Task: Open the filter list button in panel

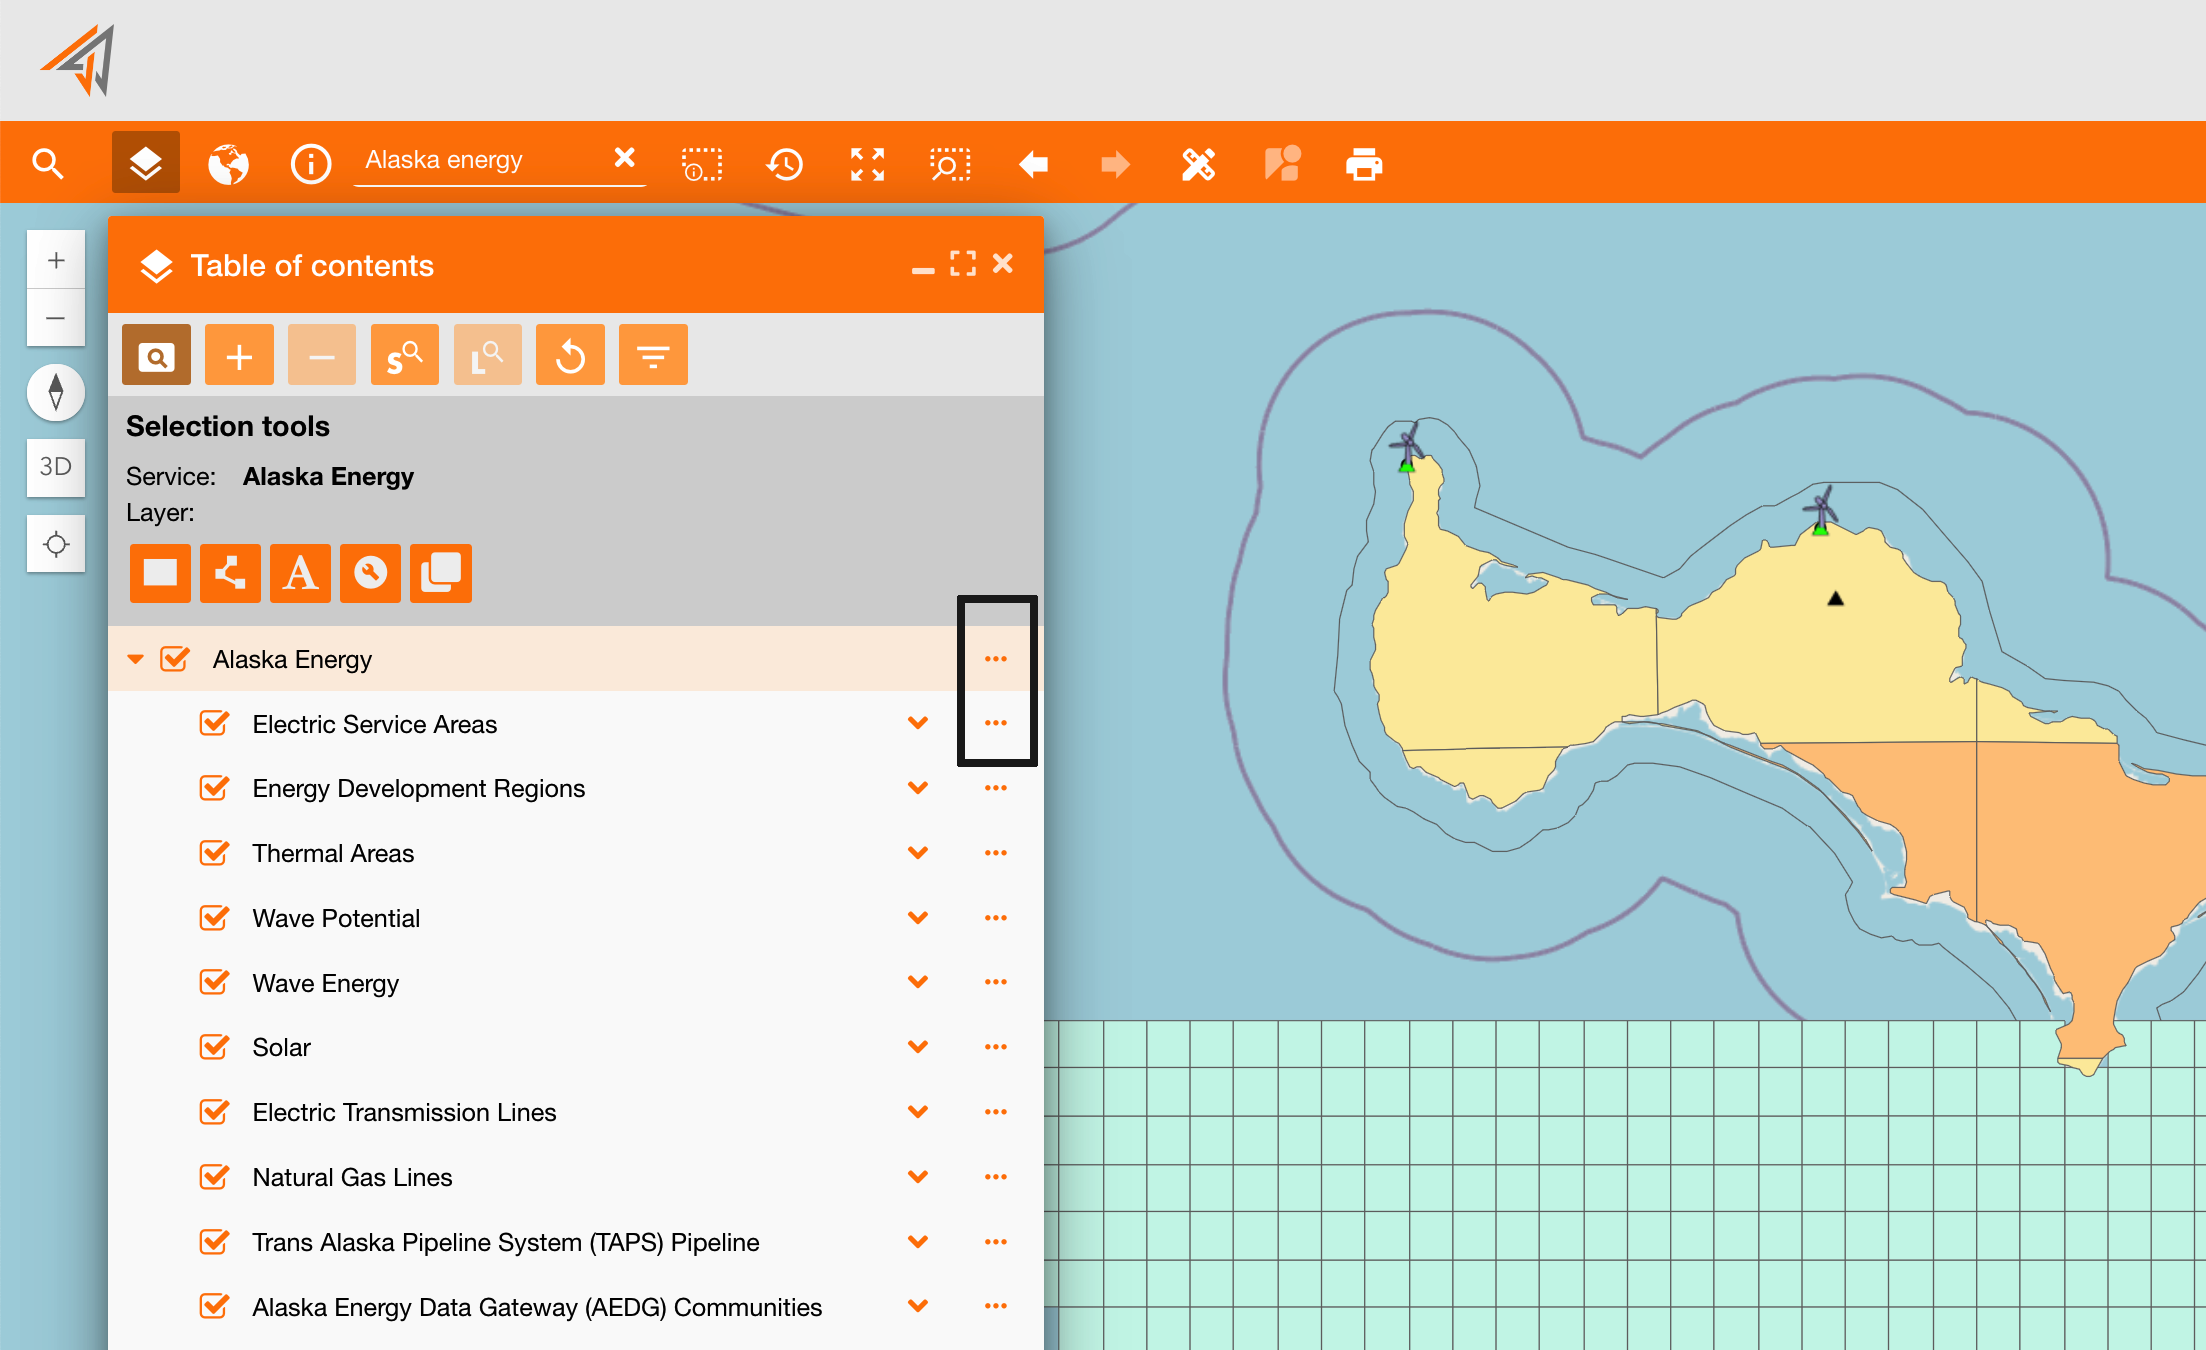Action: (653, 355)
